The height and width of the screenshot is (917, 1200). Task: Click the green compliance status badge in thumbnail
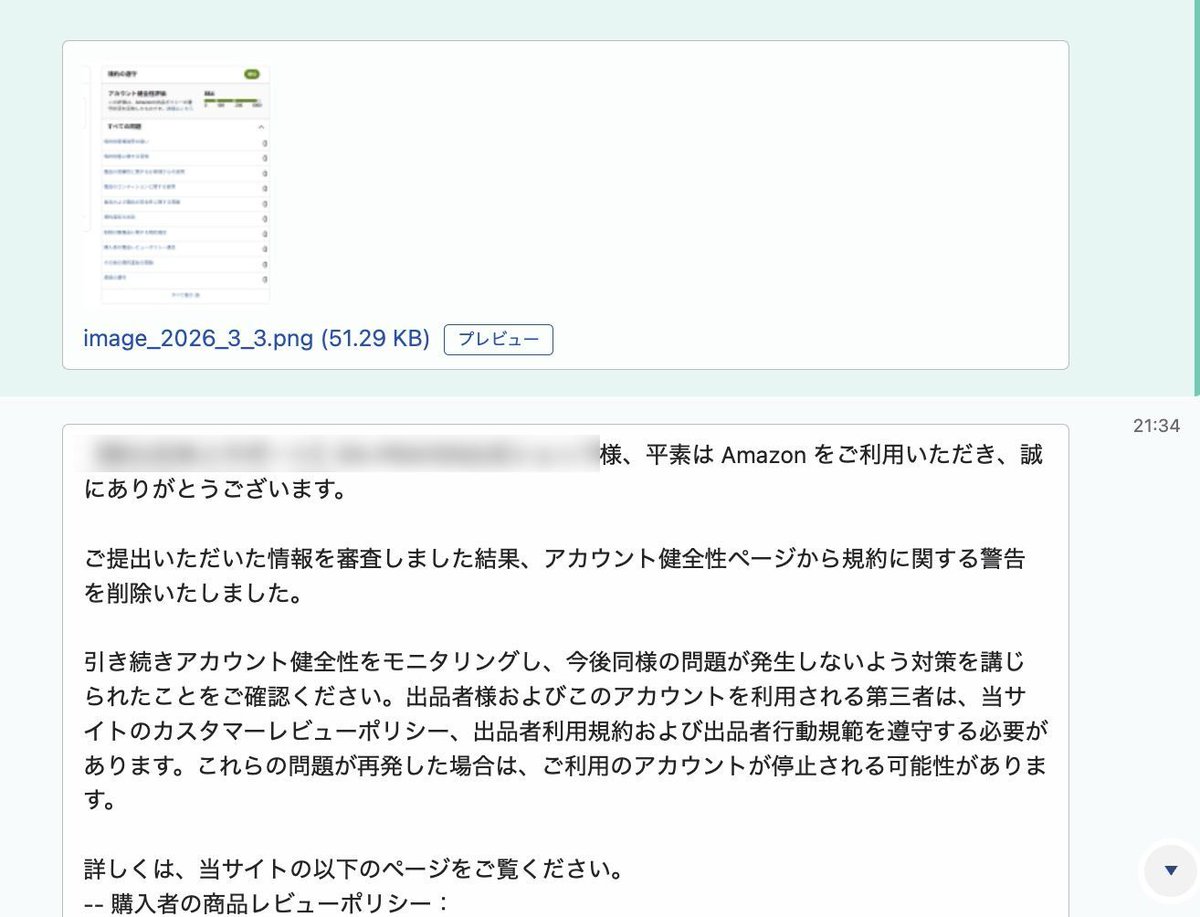pos(253,73)
